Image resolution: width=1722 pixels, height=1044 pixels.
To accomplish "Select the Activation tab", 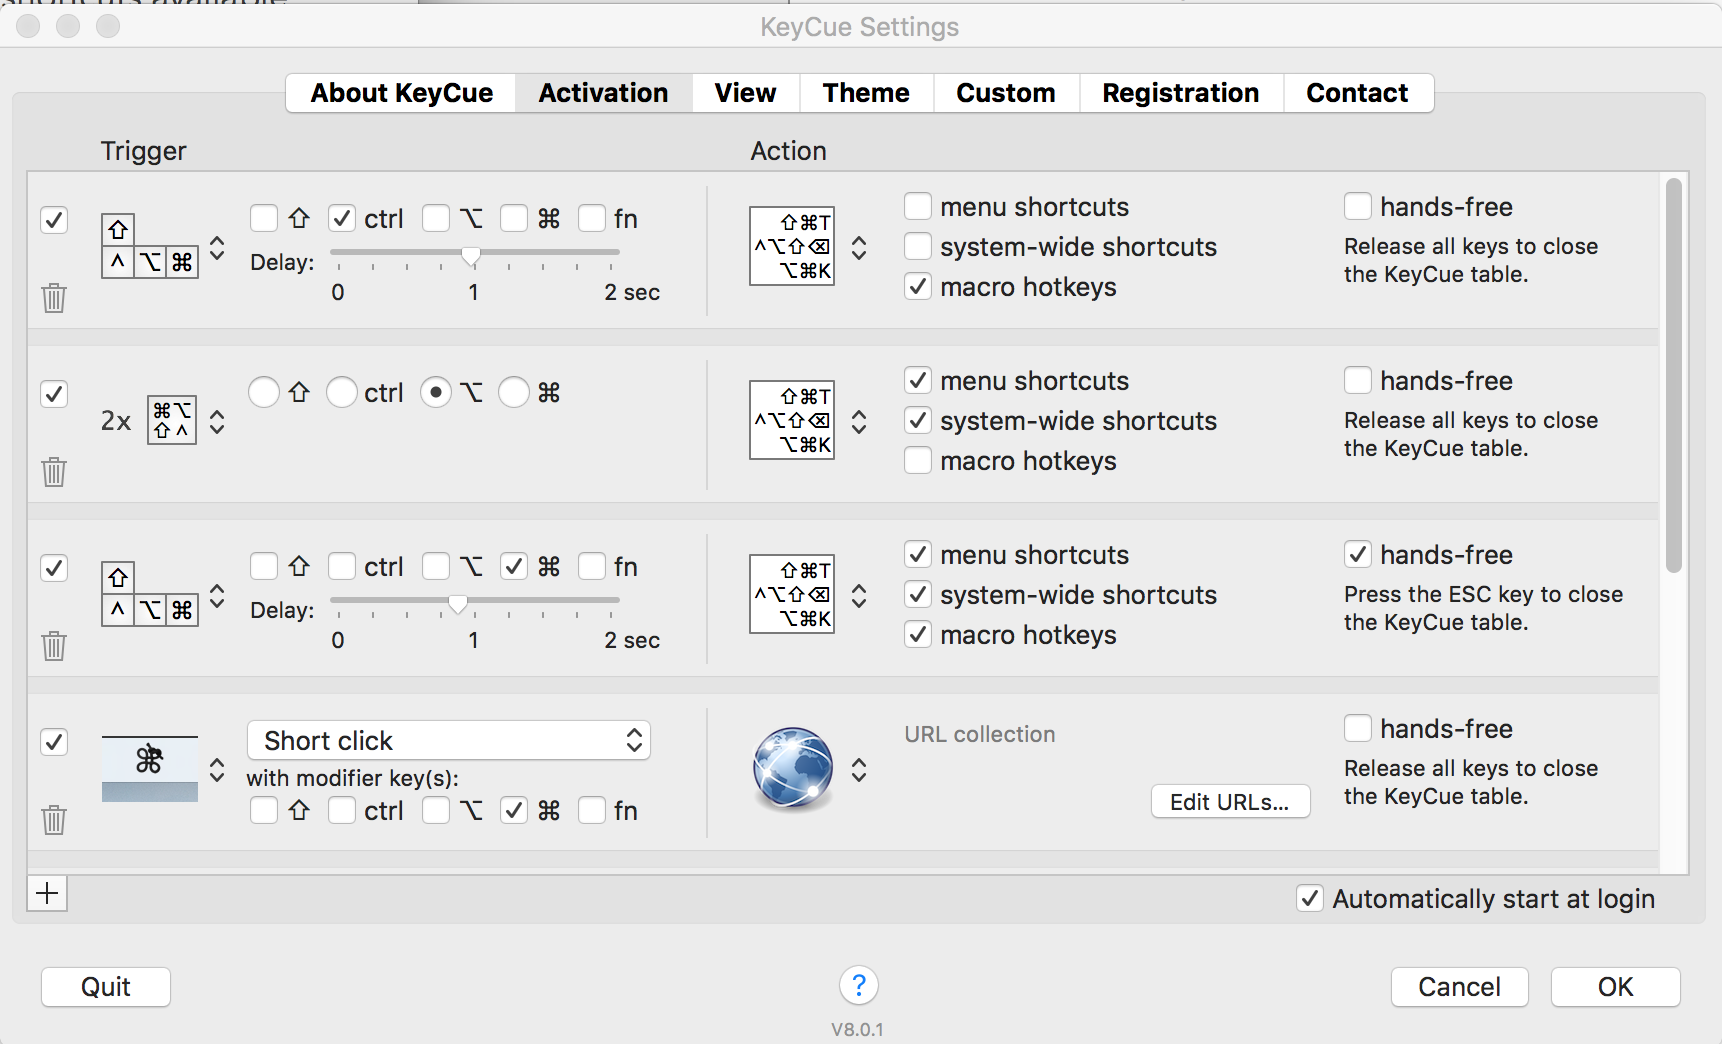I will 603,93.
